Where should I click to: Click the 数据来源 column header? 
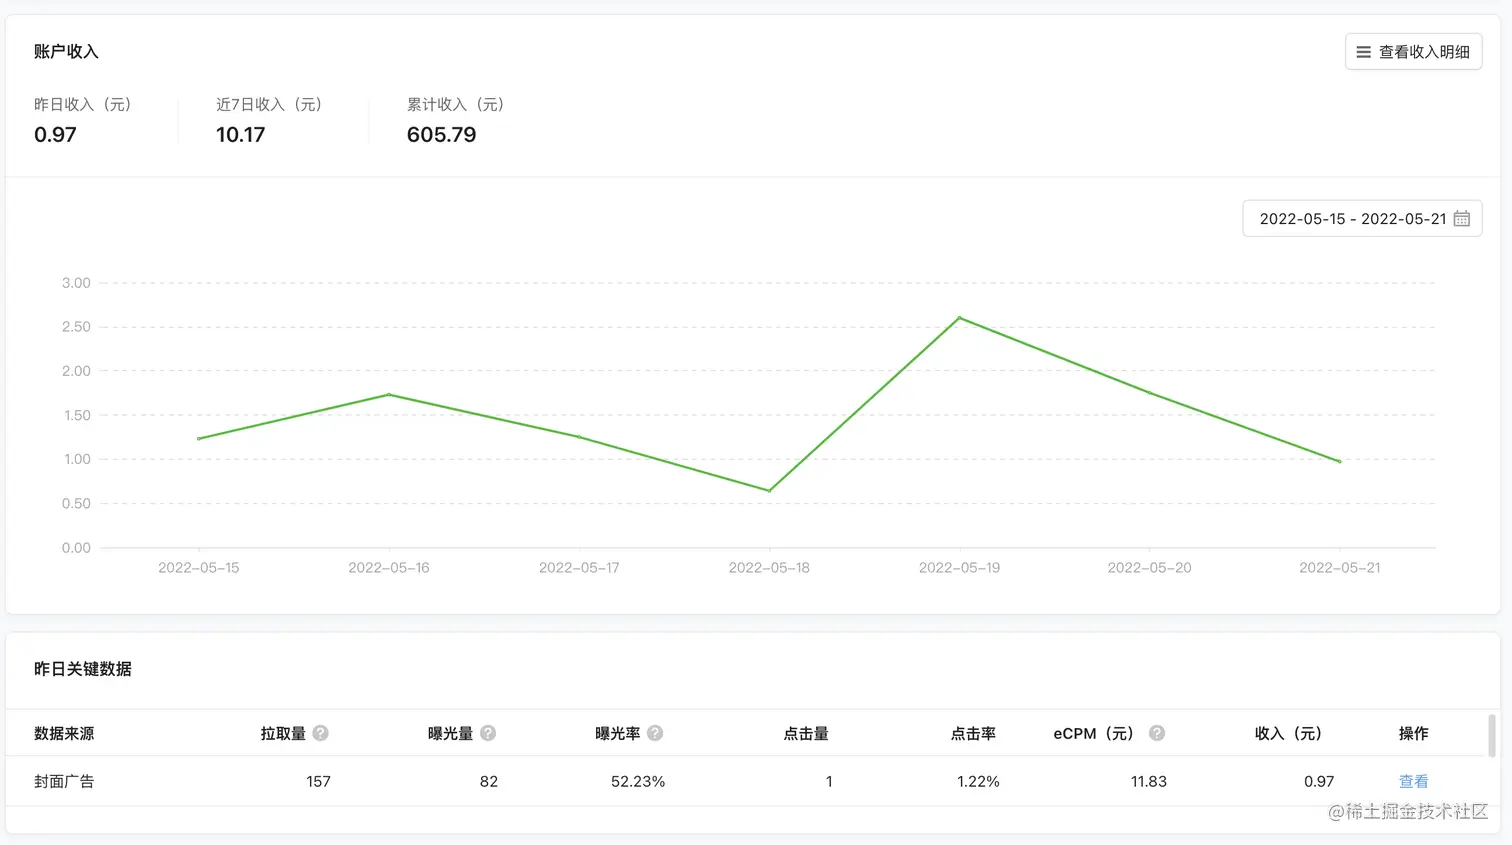pyautogui.click(x=64, y=733)
